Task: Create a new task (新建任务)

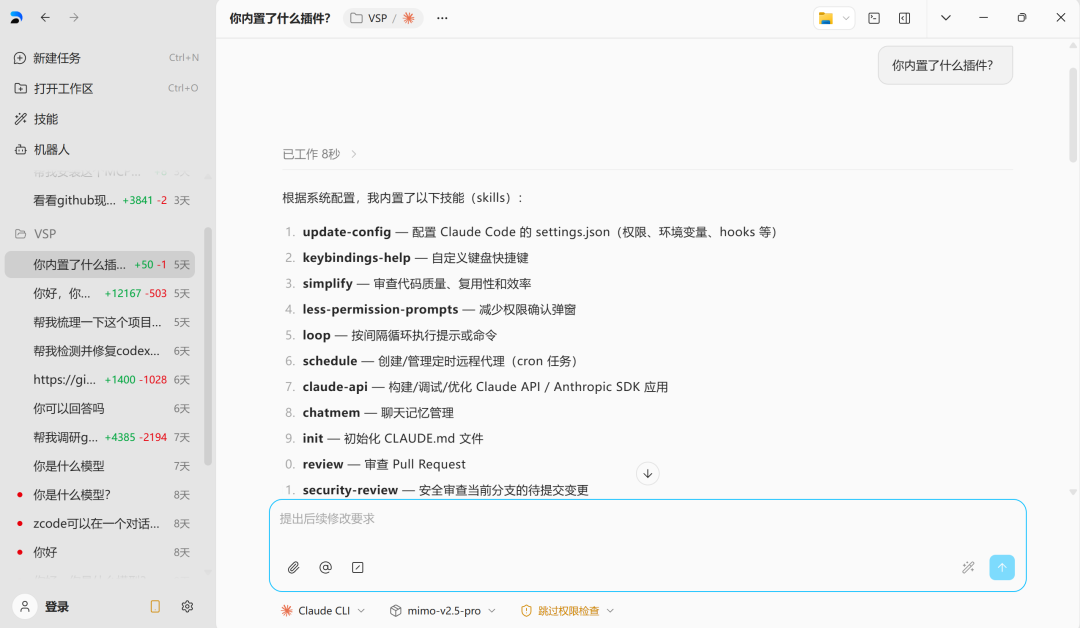Action: click(107, 58)
